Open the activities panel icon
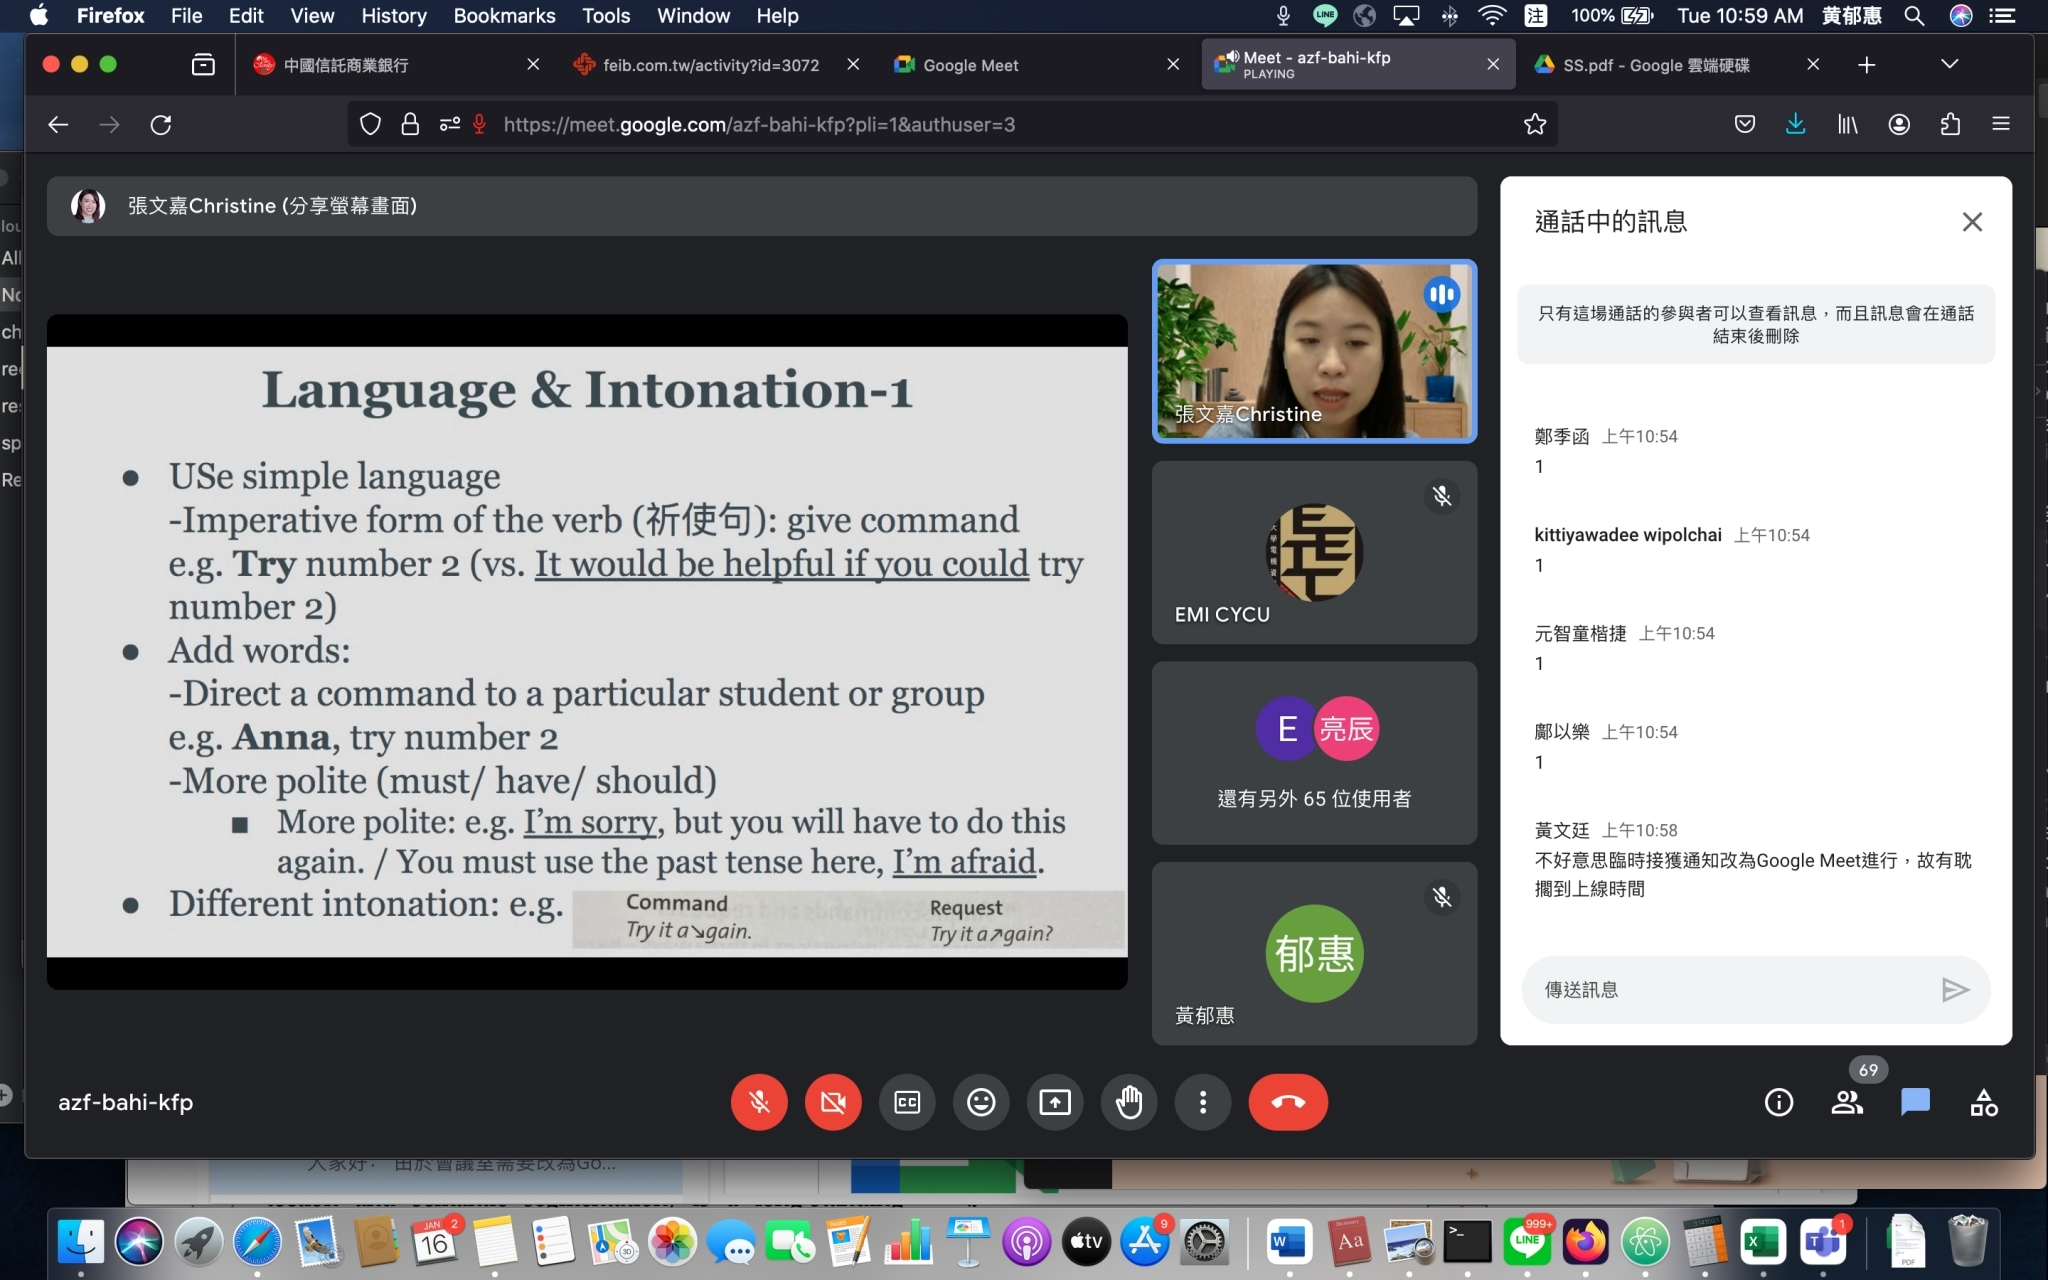The width and height of the screenshot is (2048, 1280). pos(1984,1102)
